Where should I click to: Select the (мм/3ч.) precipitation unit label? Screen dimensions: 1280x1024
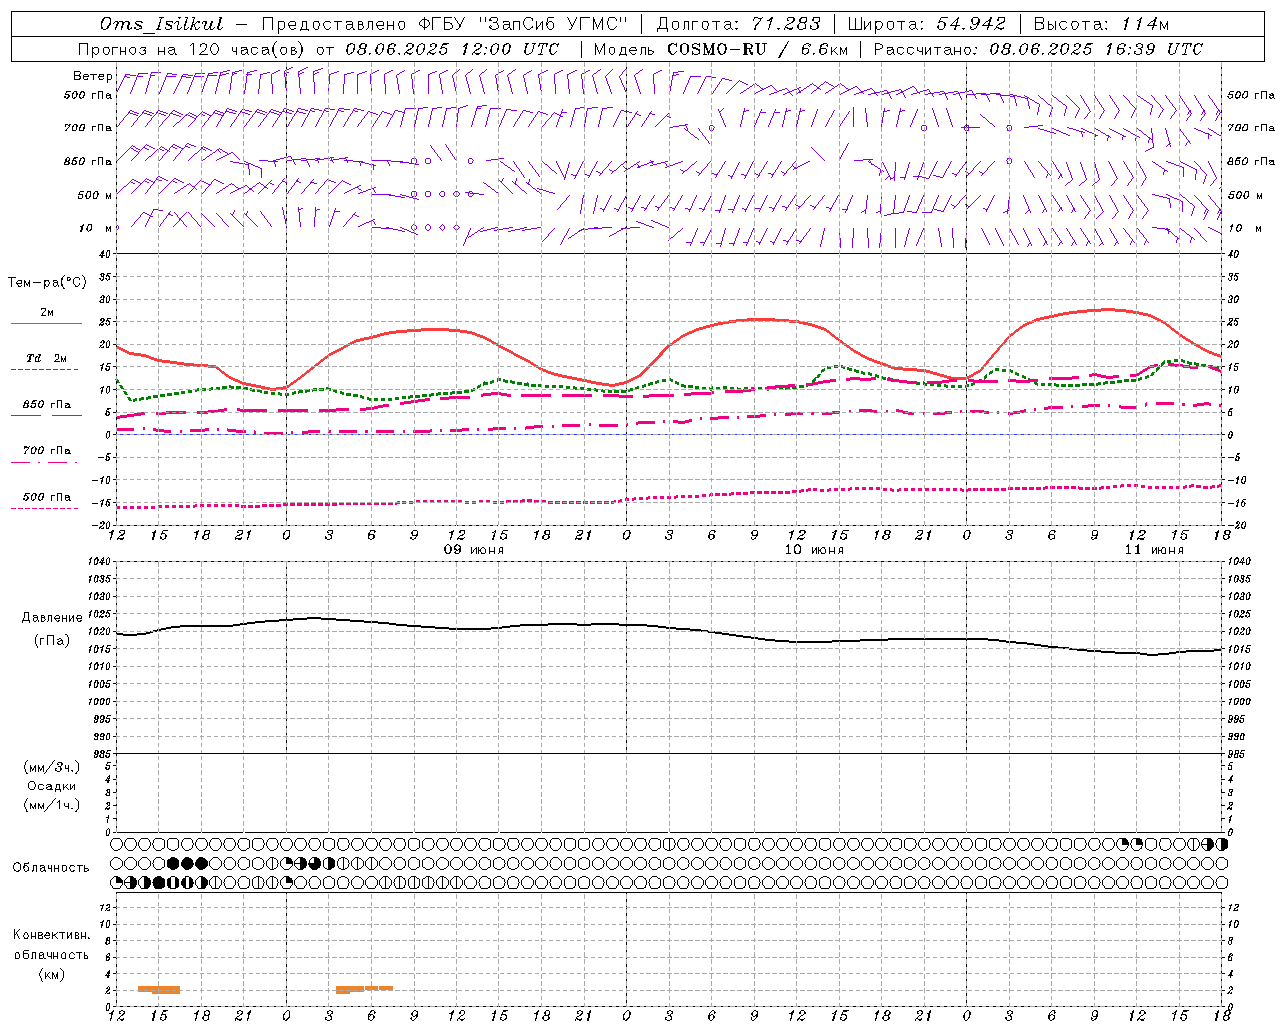click(x=52, y=768)
